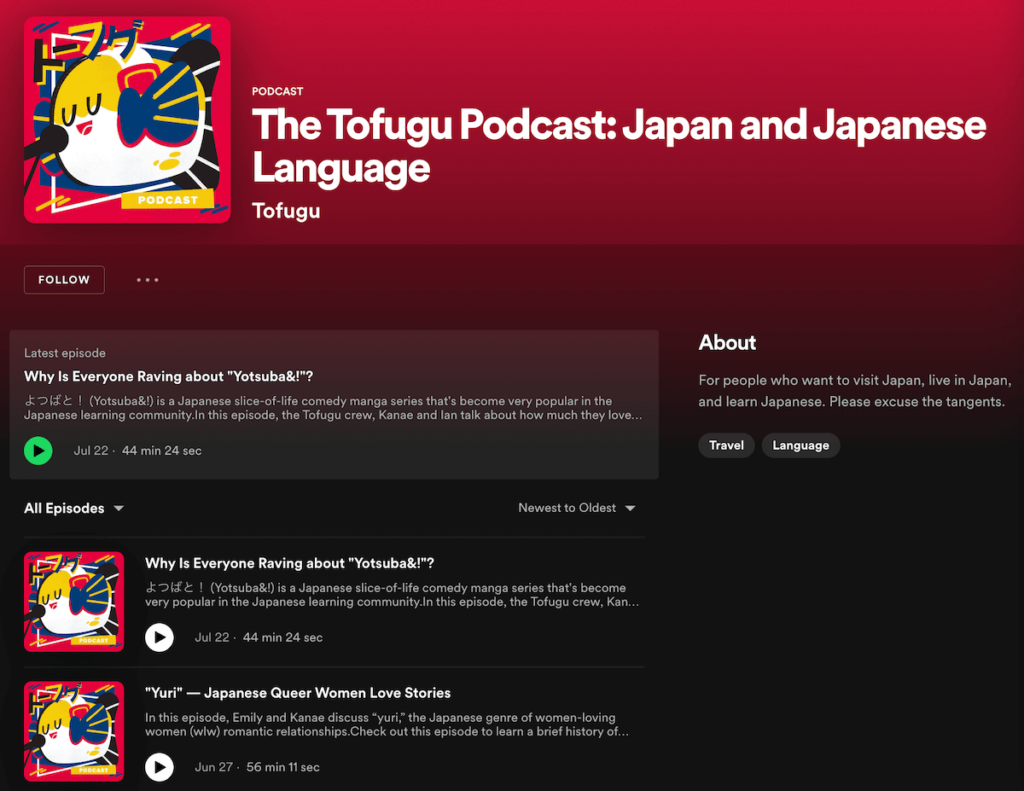The image size is (1024, 791).
Task: Follow the Tofugu Podcast
Action: tap(64, 280)
